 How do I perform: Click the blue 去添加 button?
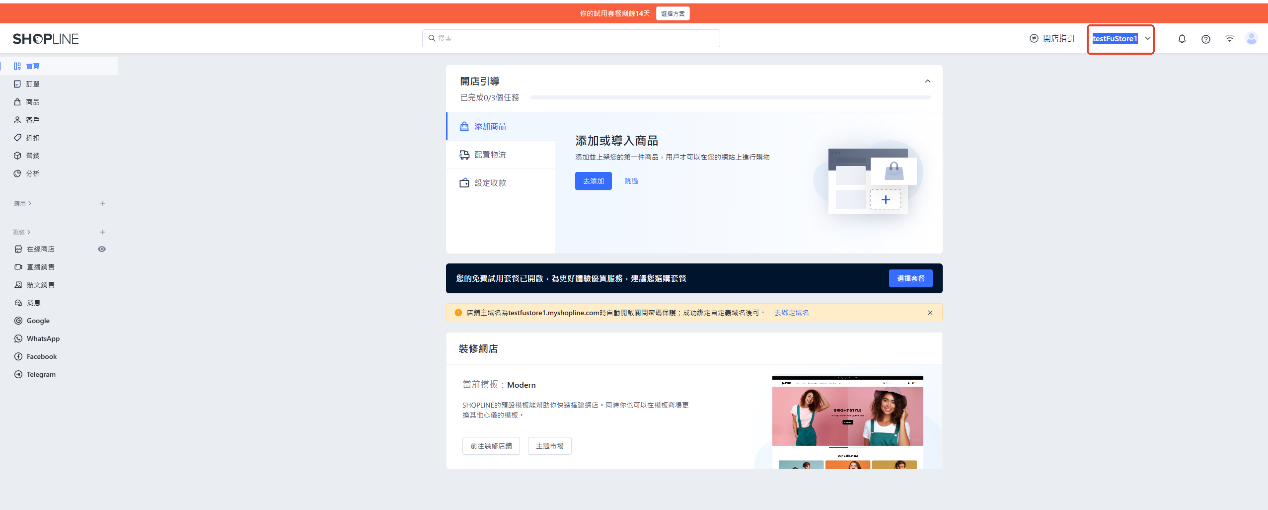[x=593, y=181]
